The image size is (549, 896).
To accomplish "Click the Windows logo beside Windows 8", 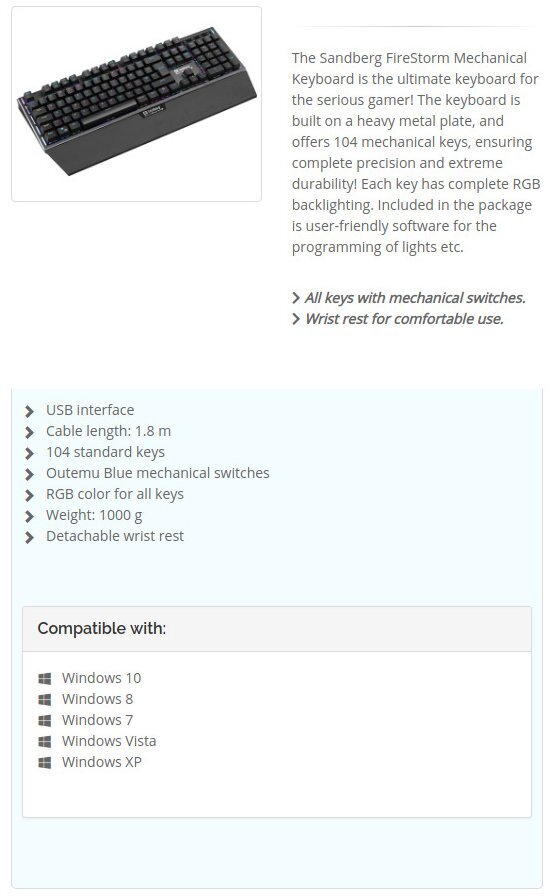I will [x=45, y=699].
